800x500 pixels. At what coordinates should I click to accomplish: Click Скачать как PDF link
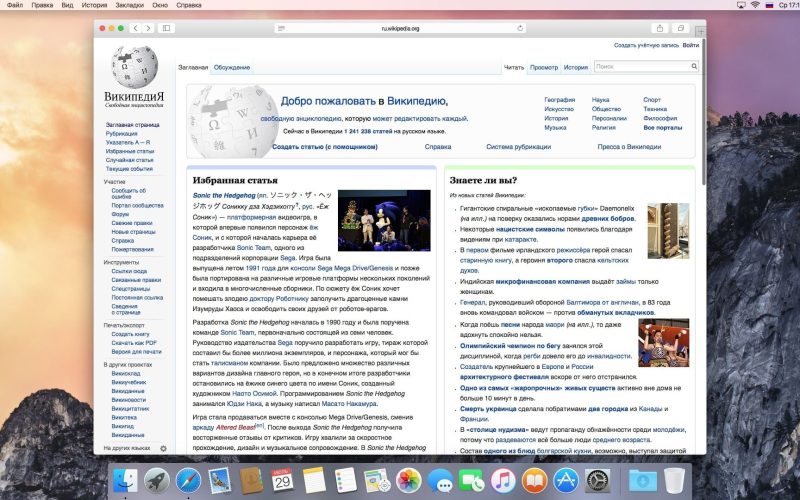point(134,343)
